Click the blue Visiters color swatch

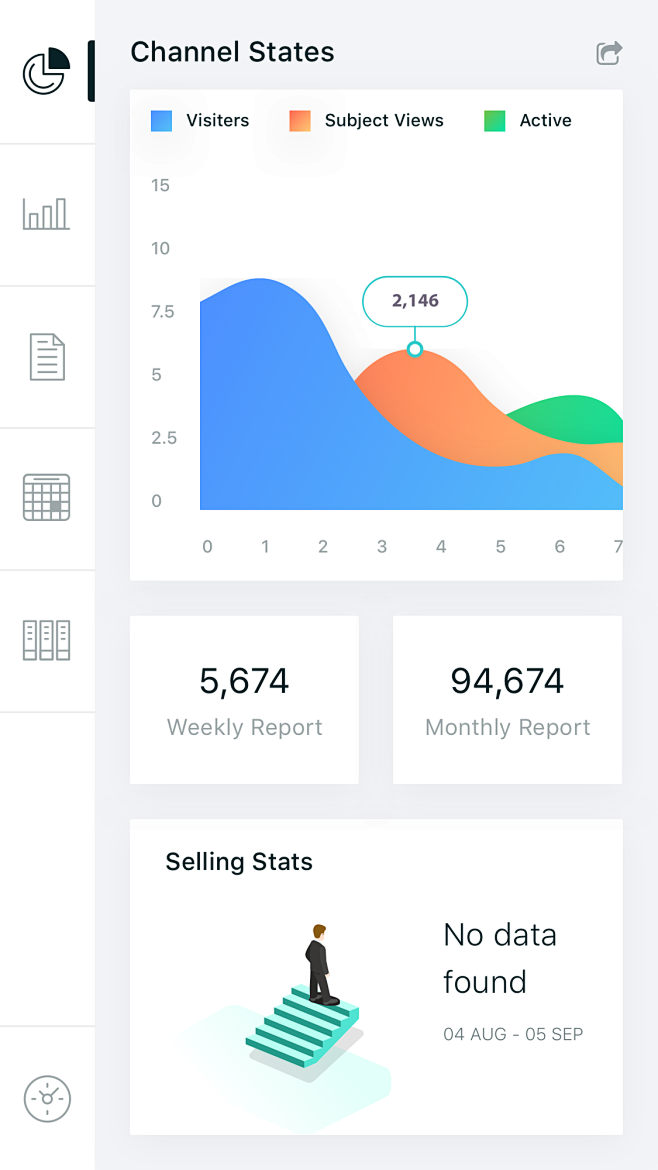coord(161,121)
